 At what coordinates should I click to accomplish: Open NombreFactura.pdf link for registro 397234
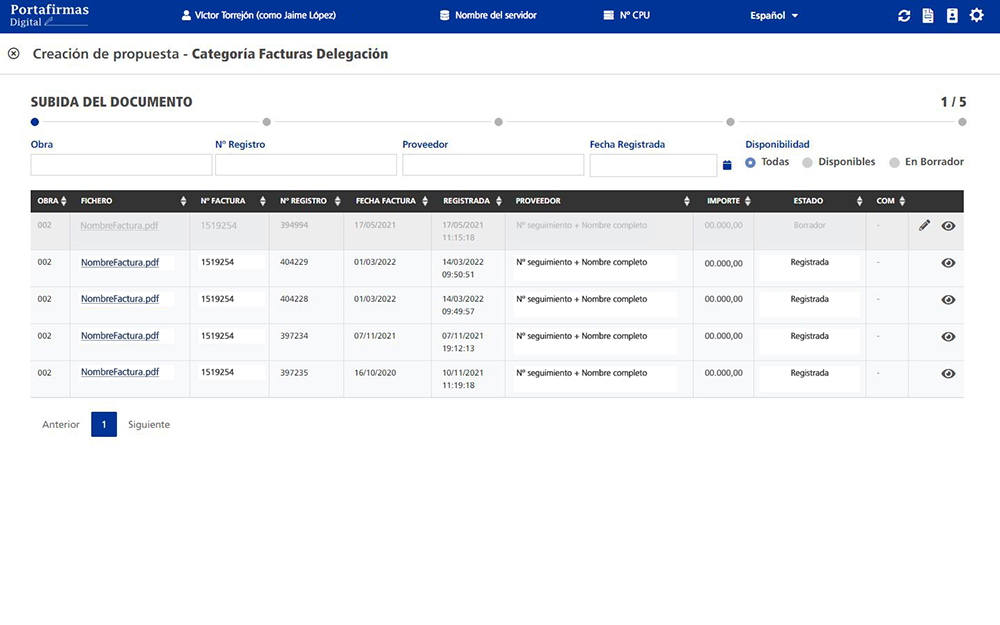tap(120, 336)
